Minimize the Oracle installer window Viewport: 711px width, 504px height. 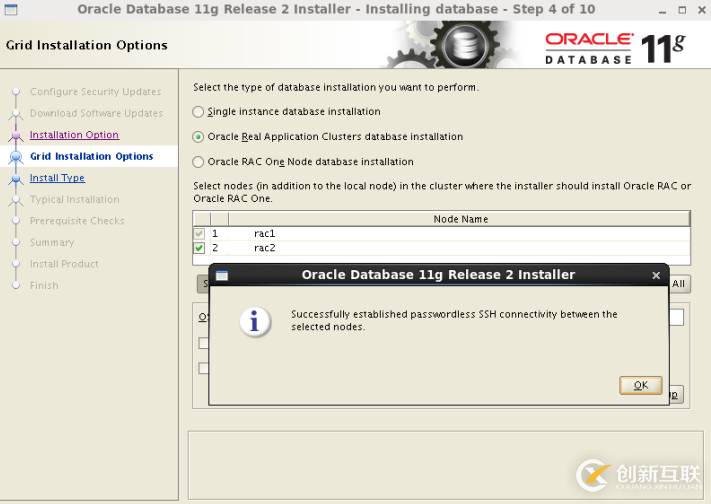(x=662, y=10)
